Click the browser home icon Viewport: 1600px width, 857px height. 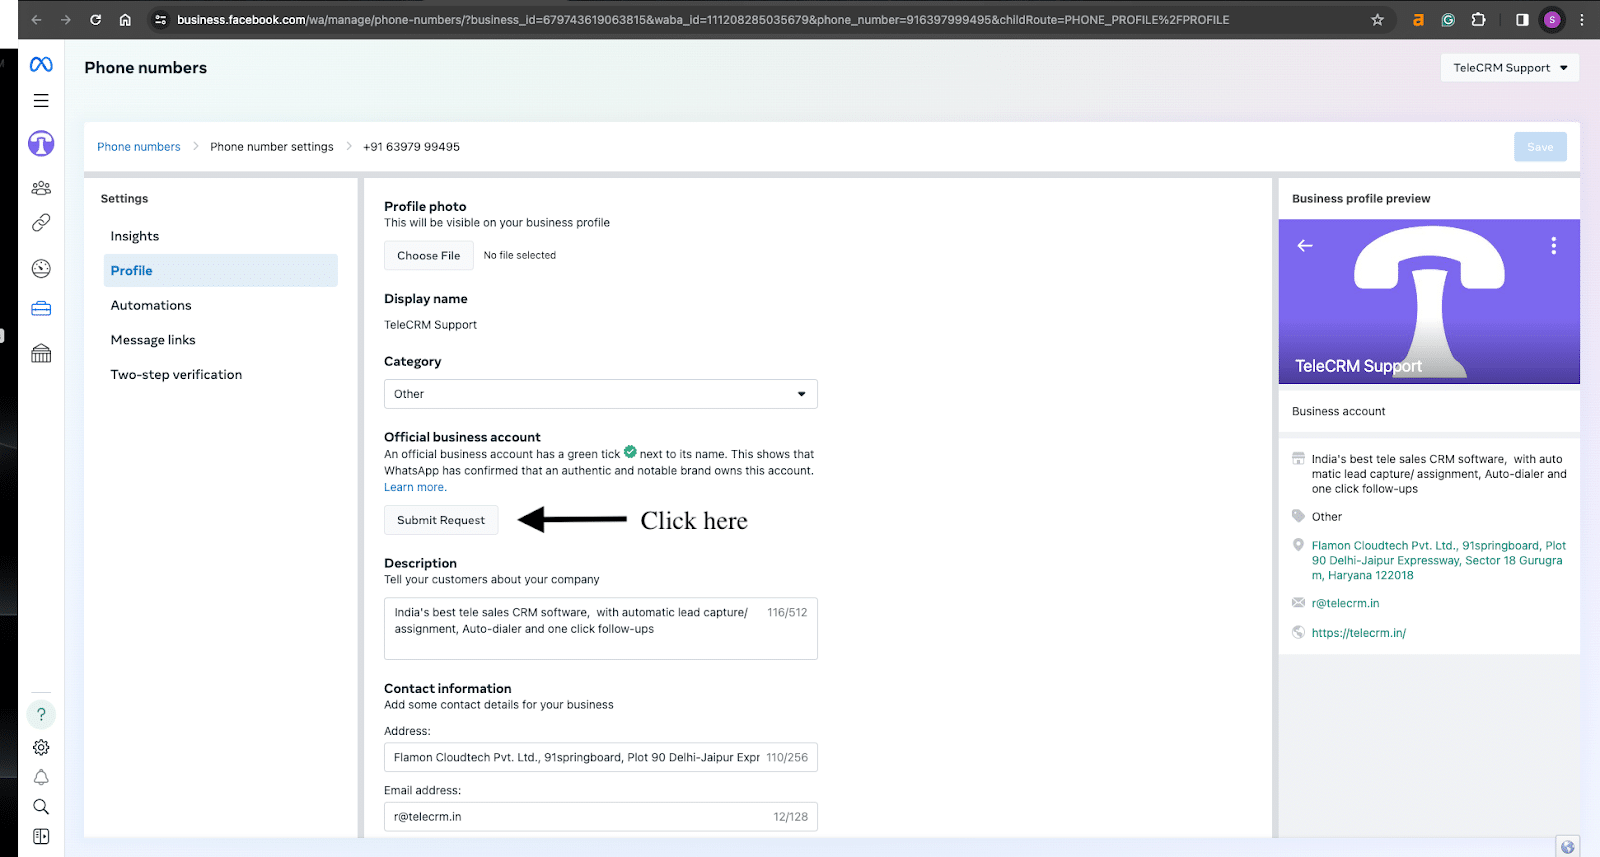(125, 20)
